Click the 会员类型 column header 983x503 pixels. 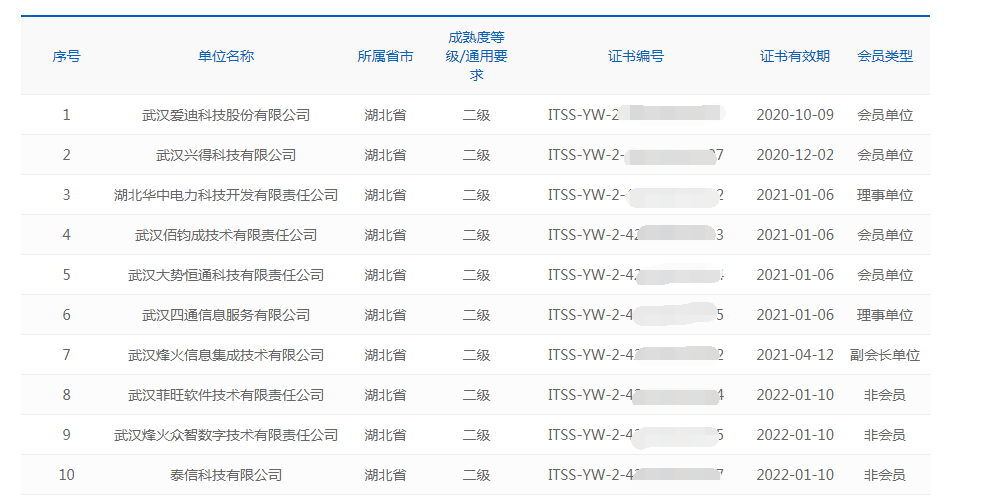pyautogui.click(x=885, y=56)
